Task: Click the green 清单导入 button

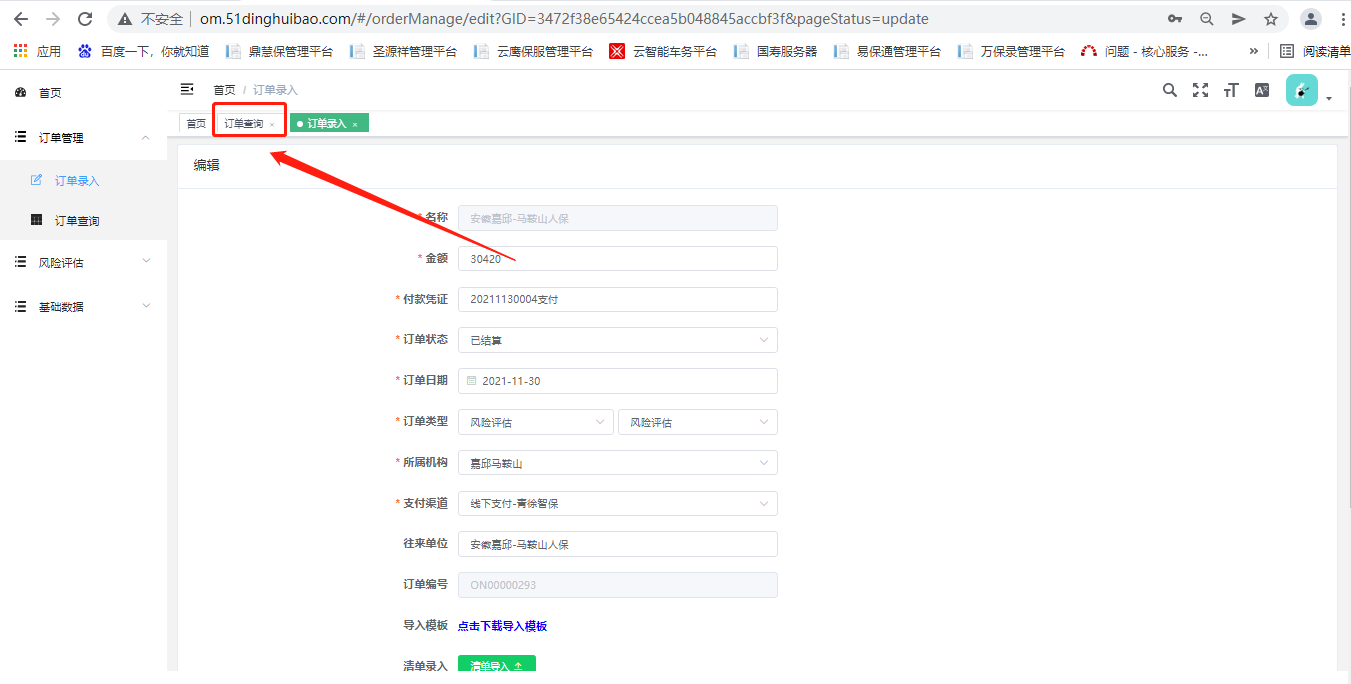Action: (x=497, y=664)
